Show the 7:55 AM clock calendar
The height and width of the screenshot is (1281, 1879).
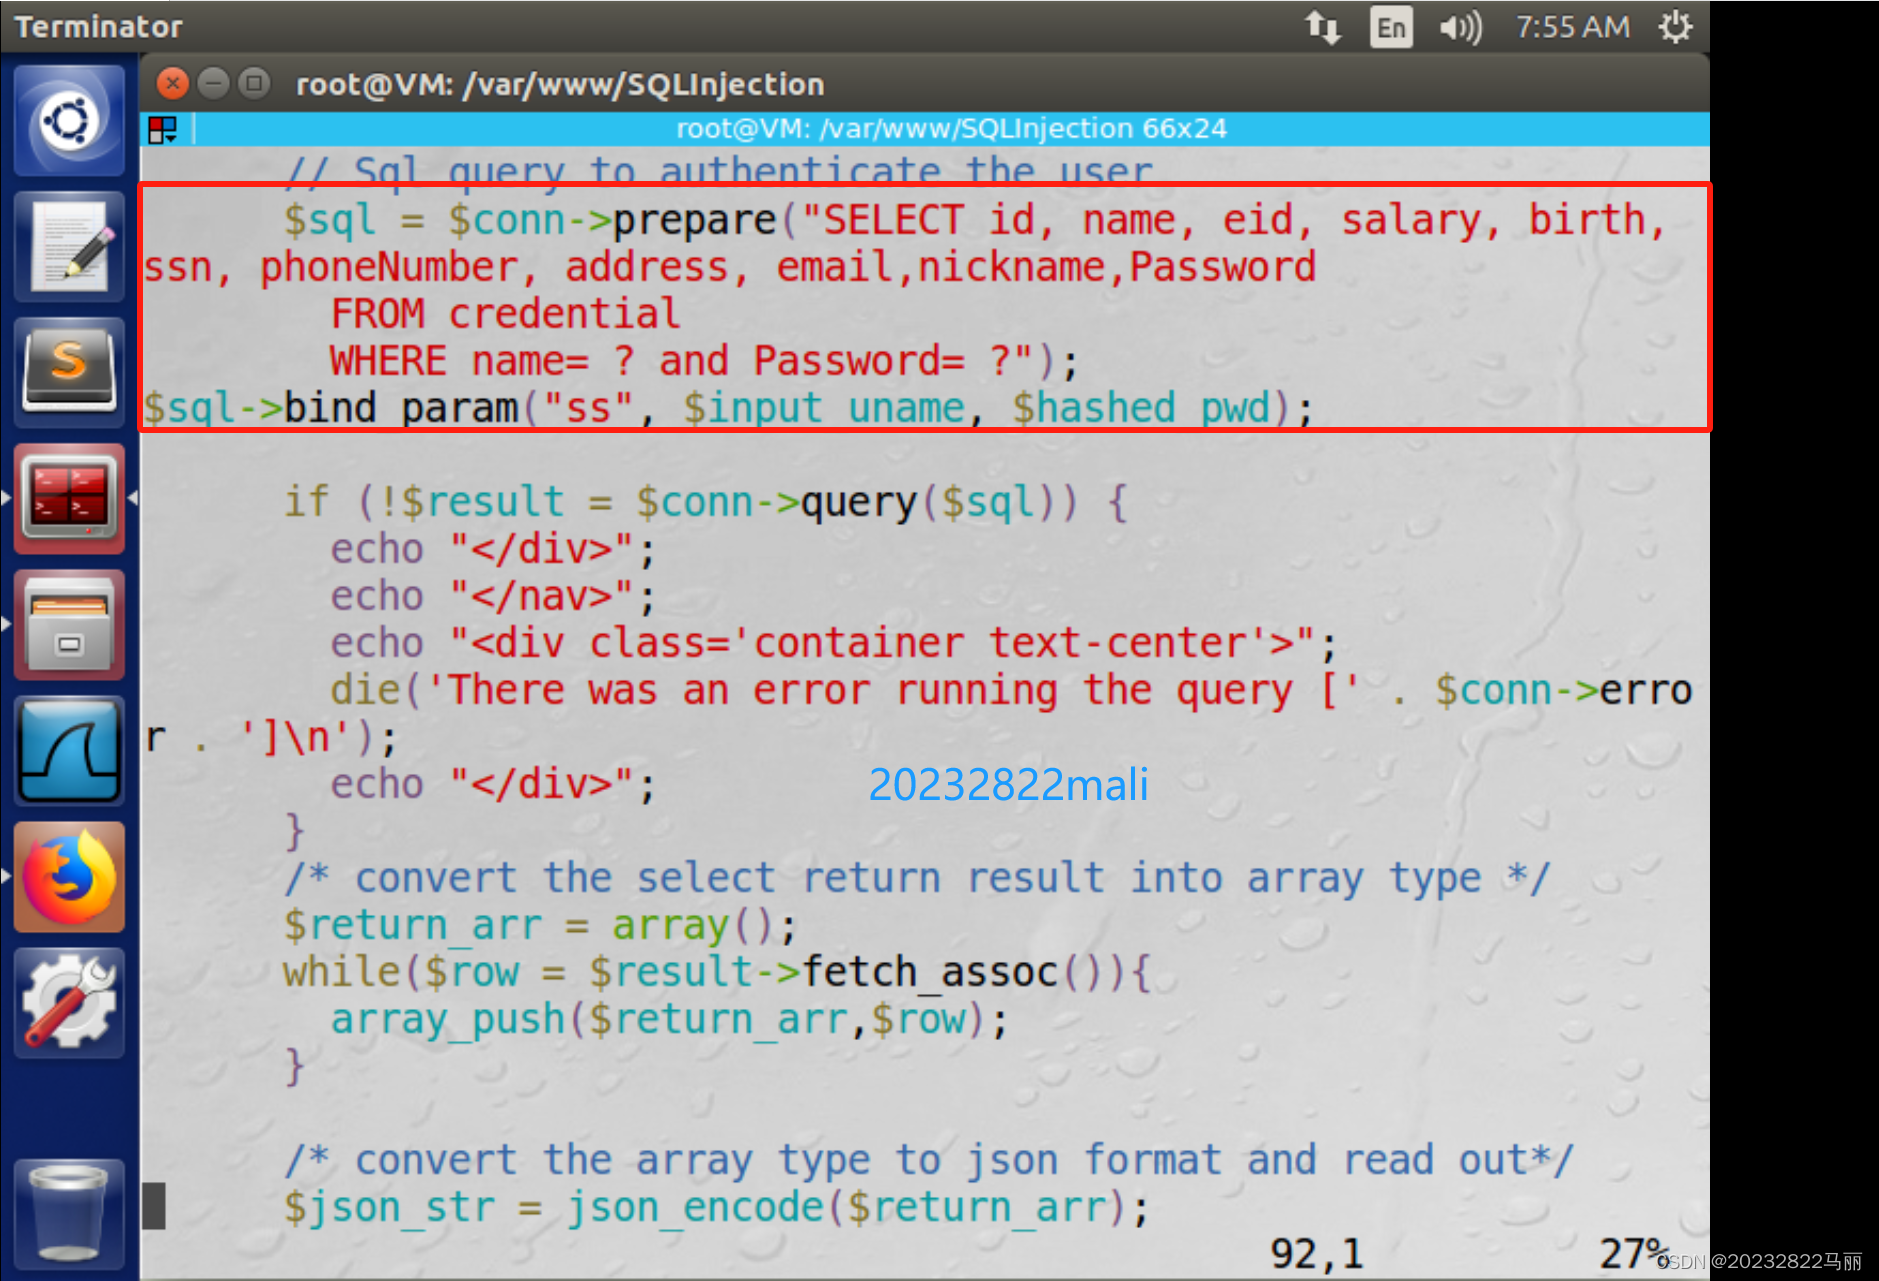coord(1572,27)
